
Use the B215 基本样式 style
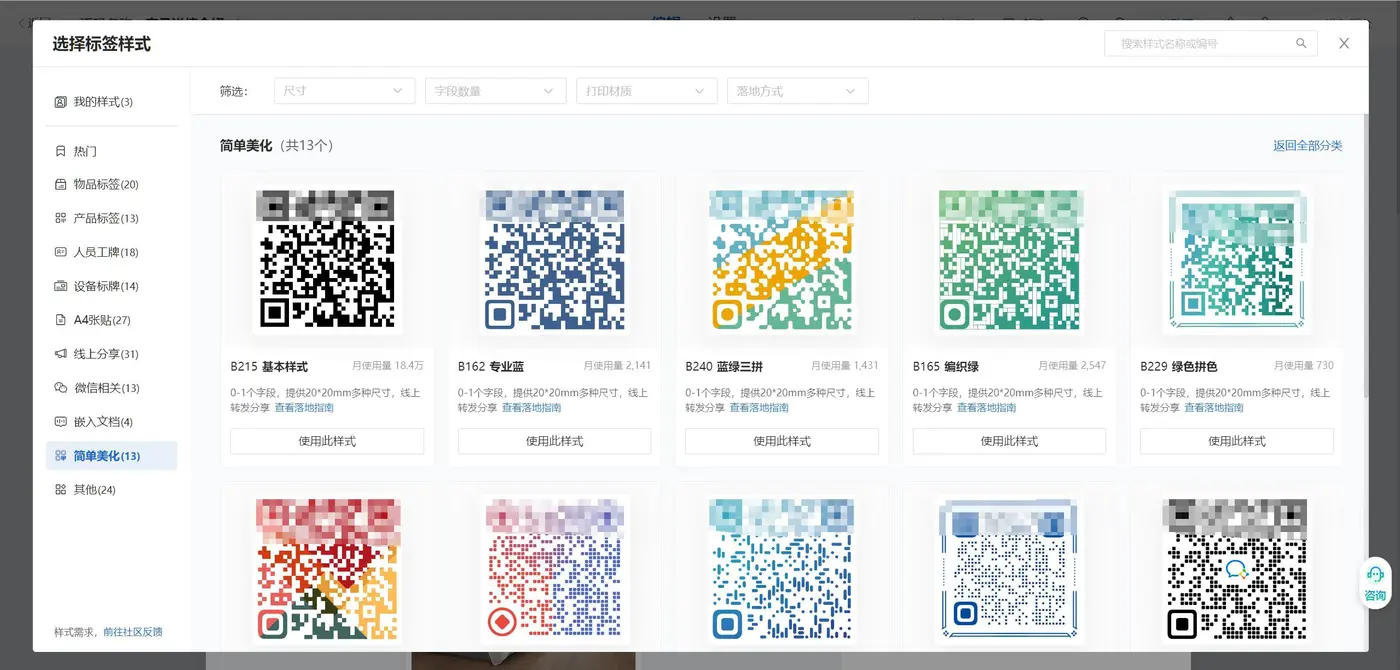coord(327,441)
